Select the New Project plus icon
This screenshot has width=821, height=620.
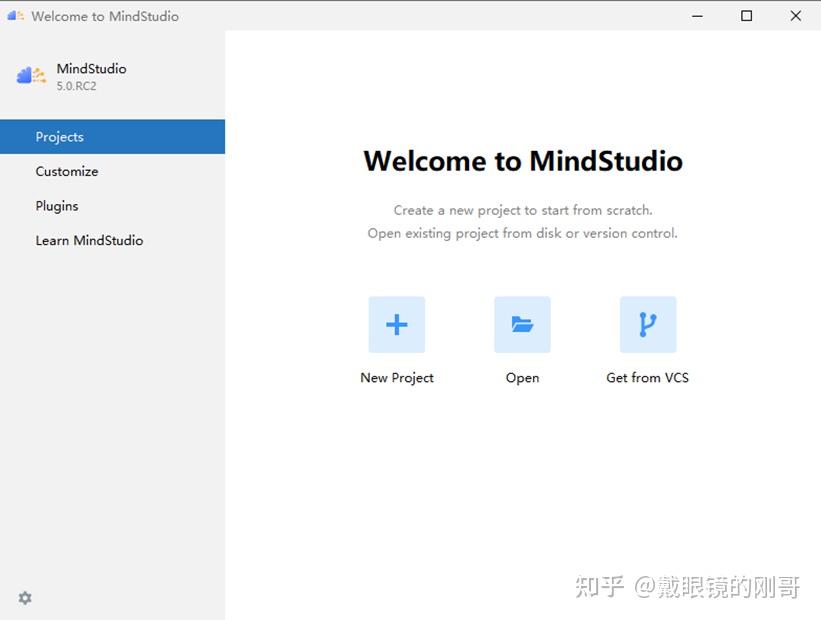[x=396, y=323]
